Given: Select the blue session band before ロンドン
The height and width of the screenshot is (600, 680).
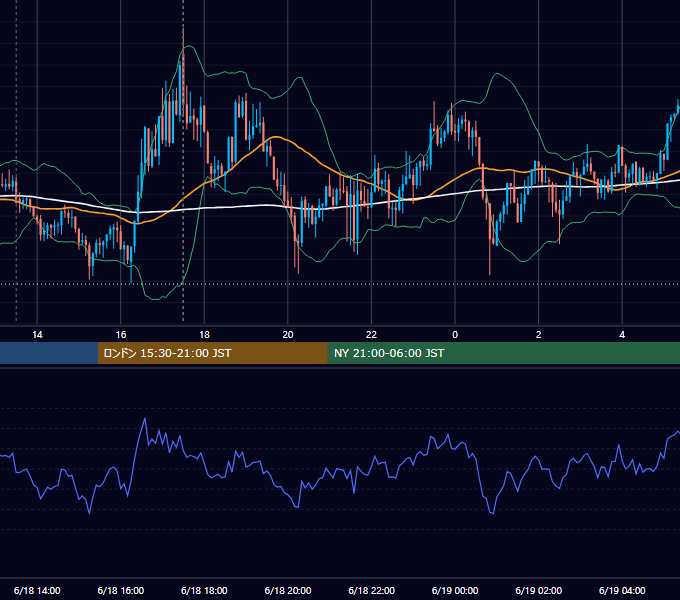Looking at the screenshot, I should (x=49, y=353).
